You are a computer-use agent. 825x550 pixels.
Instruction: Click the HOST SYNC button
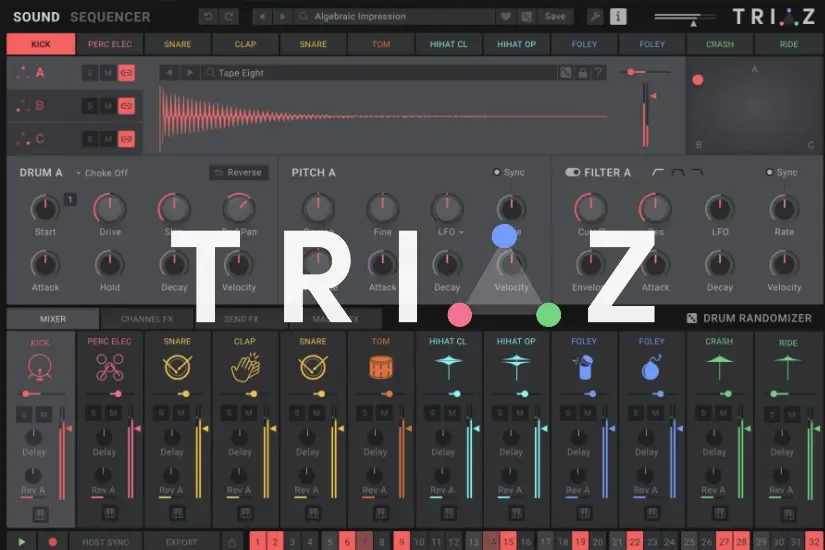pos(106,542)
